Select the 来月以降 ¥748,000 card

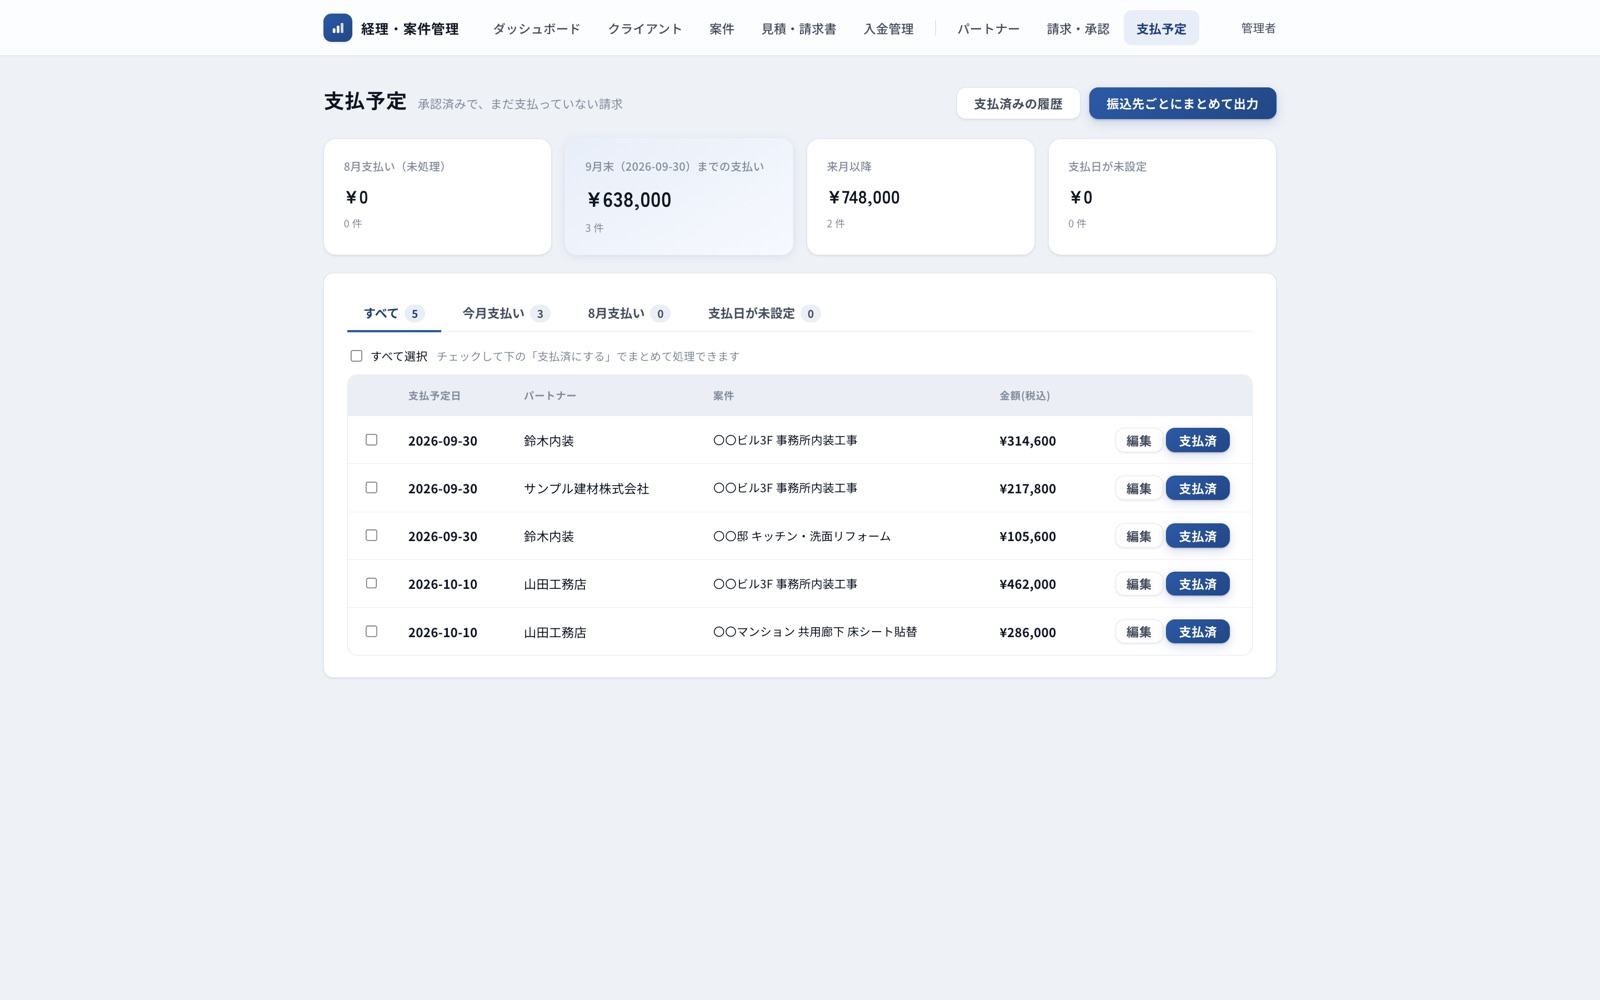coord(920,197)
